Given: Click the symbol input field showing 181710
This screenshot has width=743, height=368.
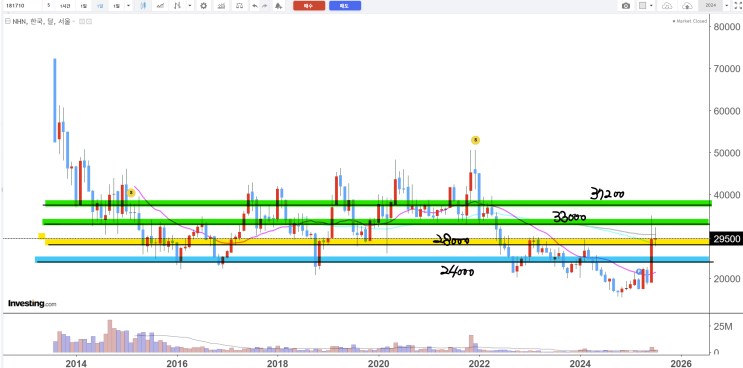Looking at the screenshot, I should point(22,6).
